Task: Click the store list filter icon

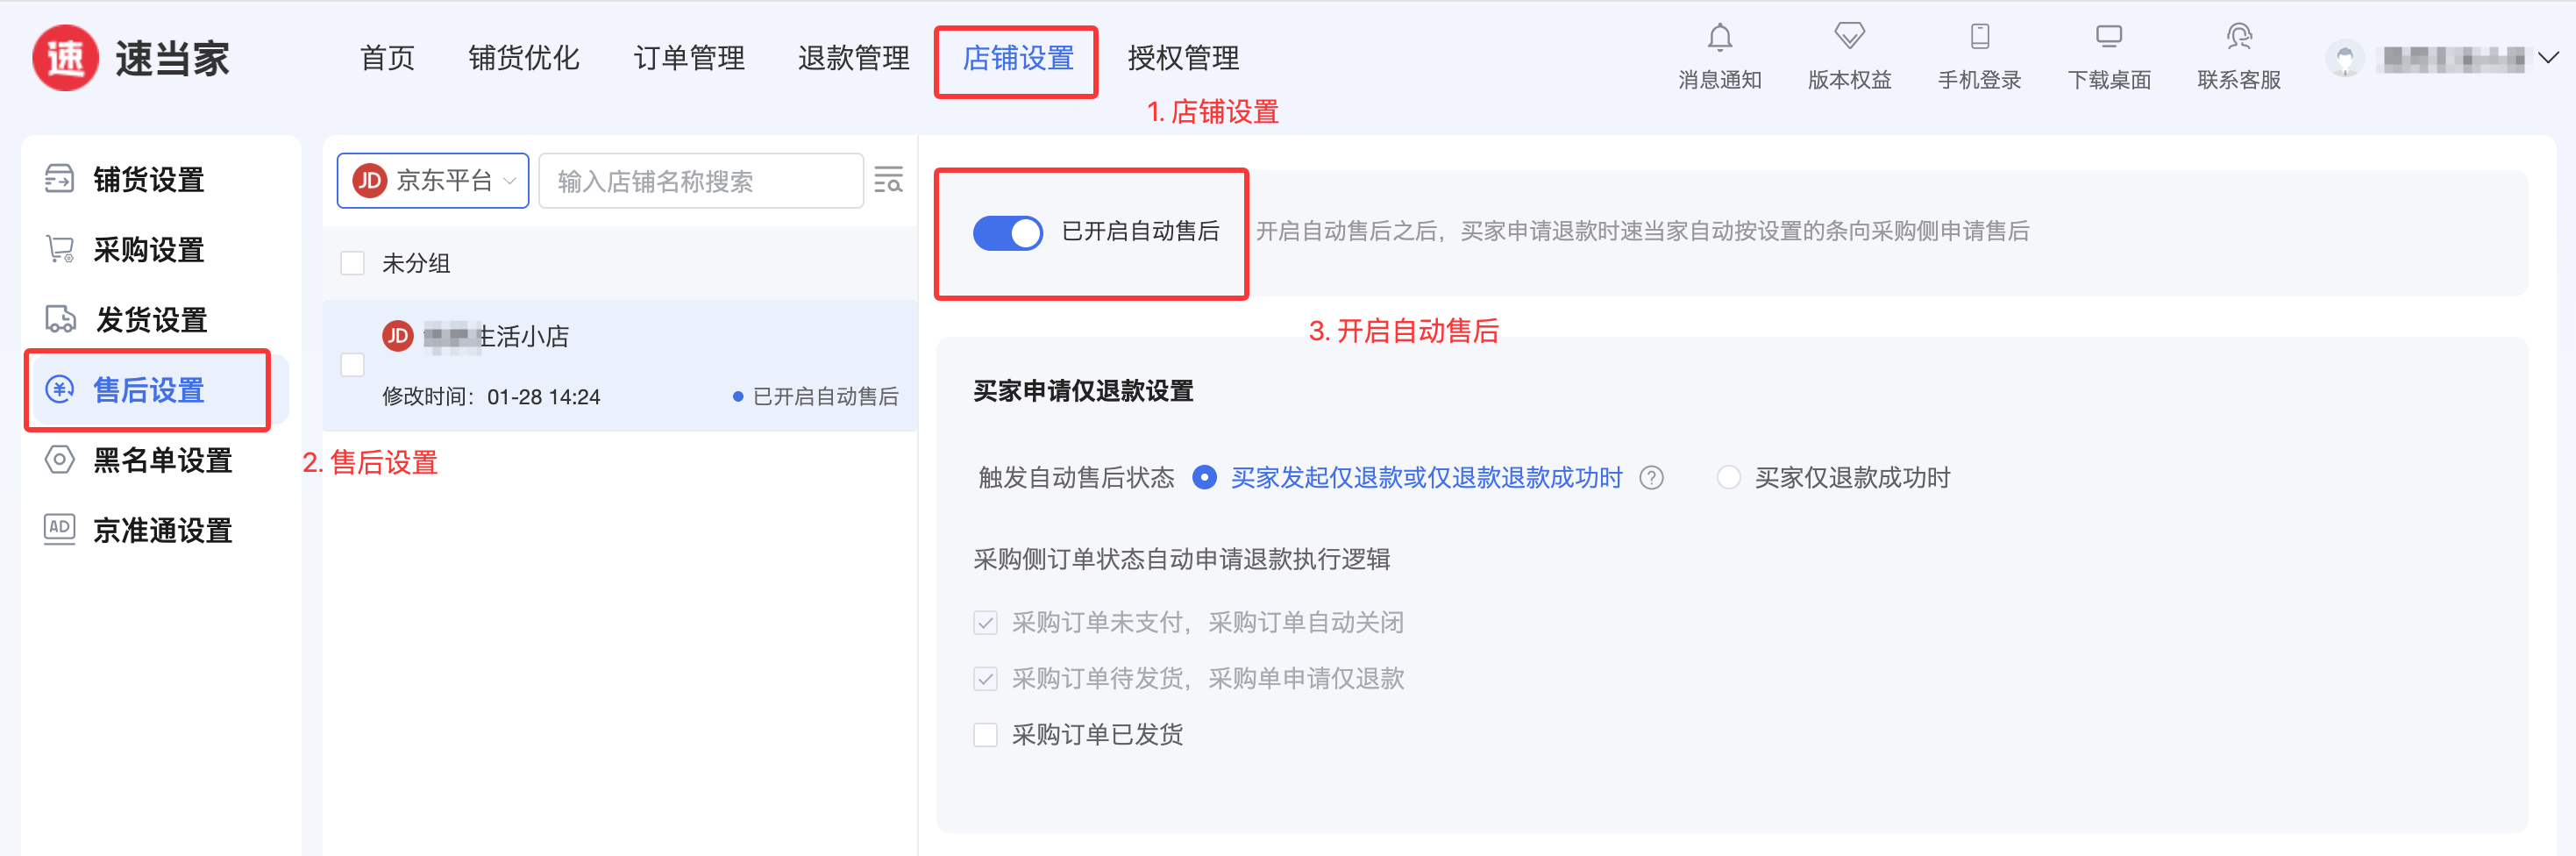Action: pos(888,180)
